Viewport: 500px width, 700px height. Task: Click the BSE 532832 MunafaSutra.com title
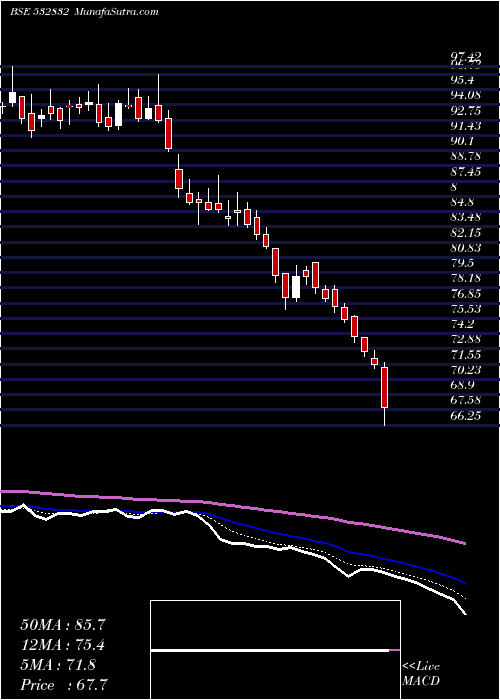pos(84,12)
